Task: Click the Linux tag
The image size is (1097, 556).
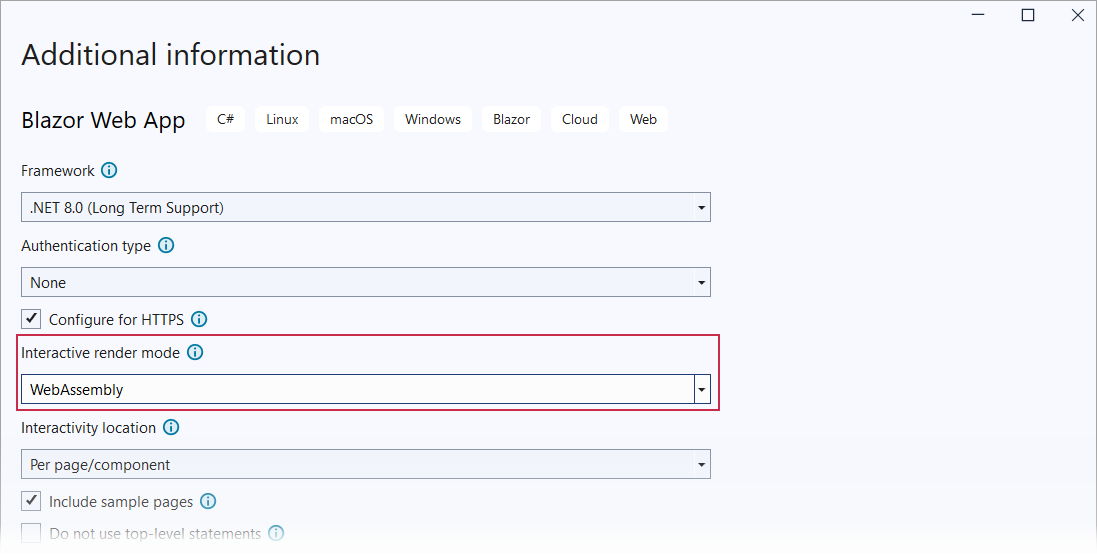Action: pyautogui.click(x=282, y=120)
